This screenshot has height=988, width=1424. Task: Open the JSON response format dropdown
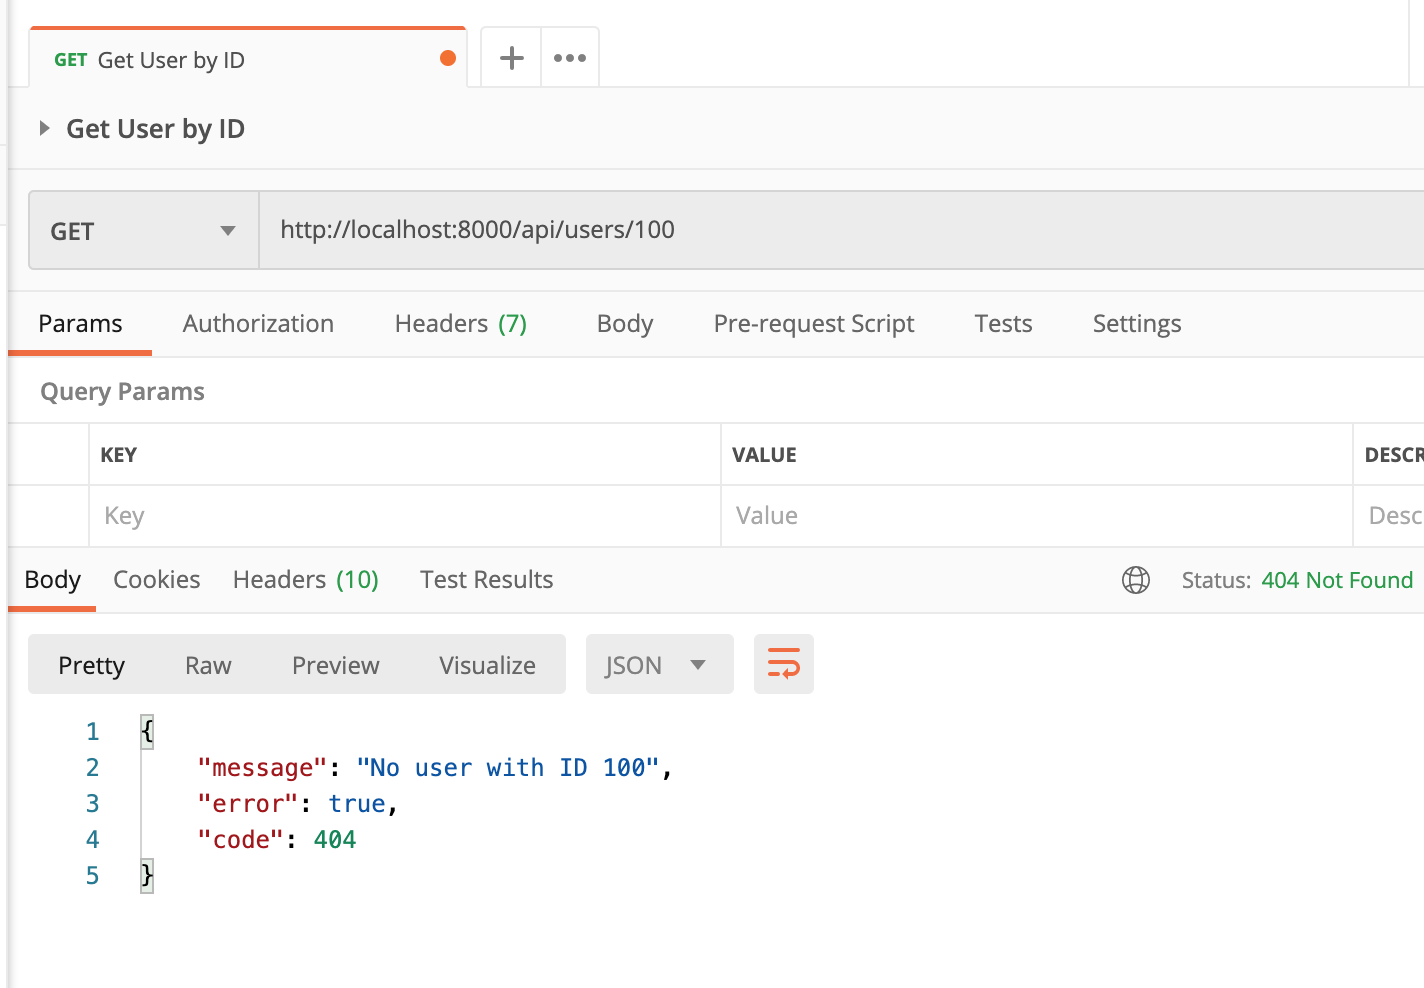click(660, 664)
